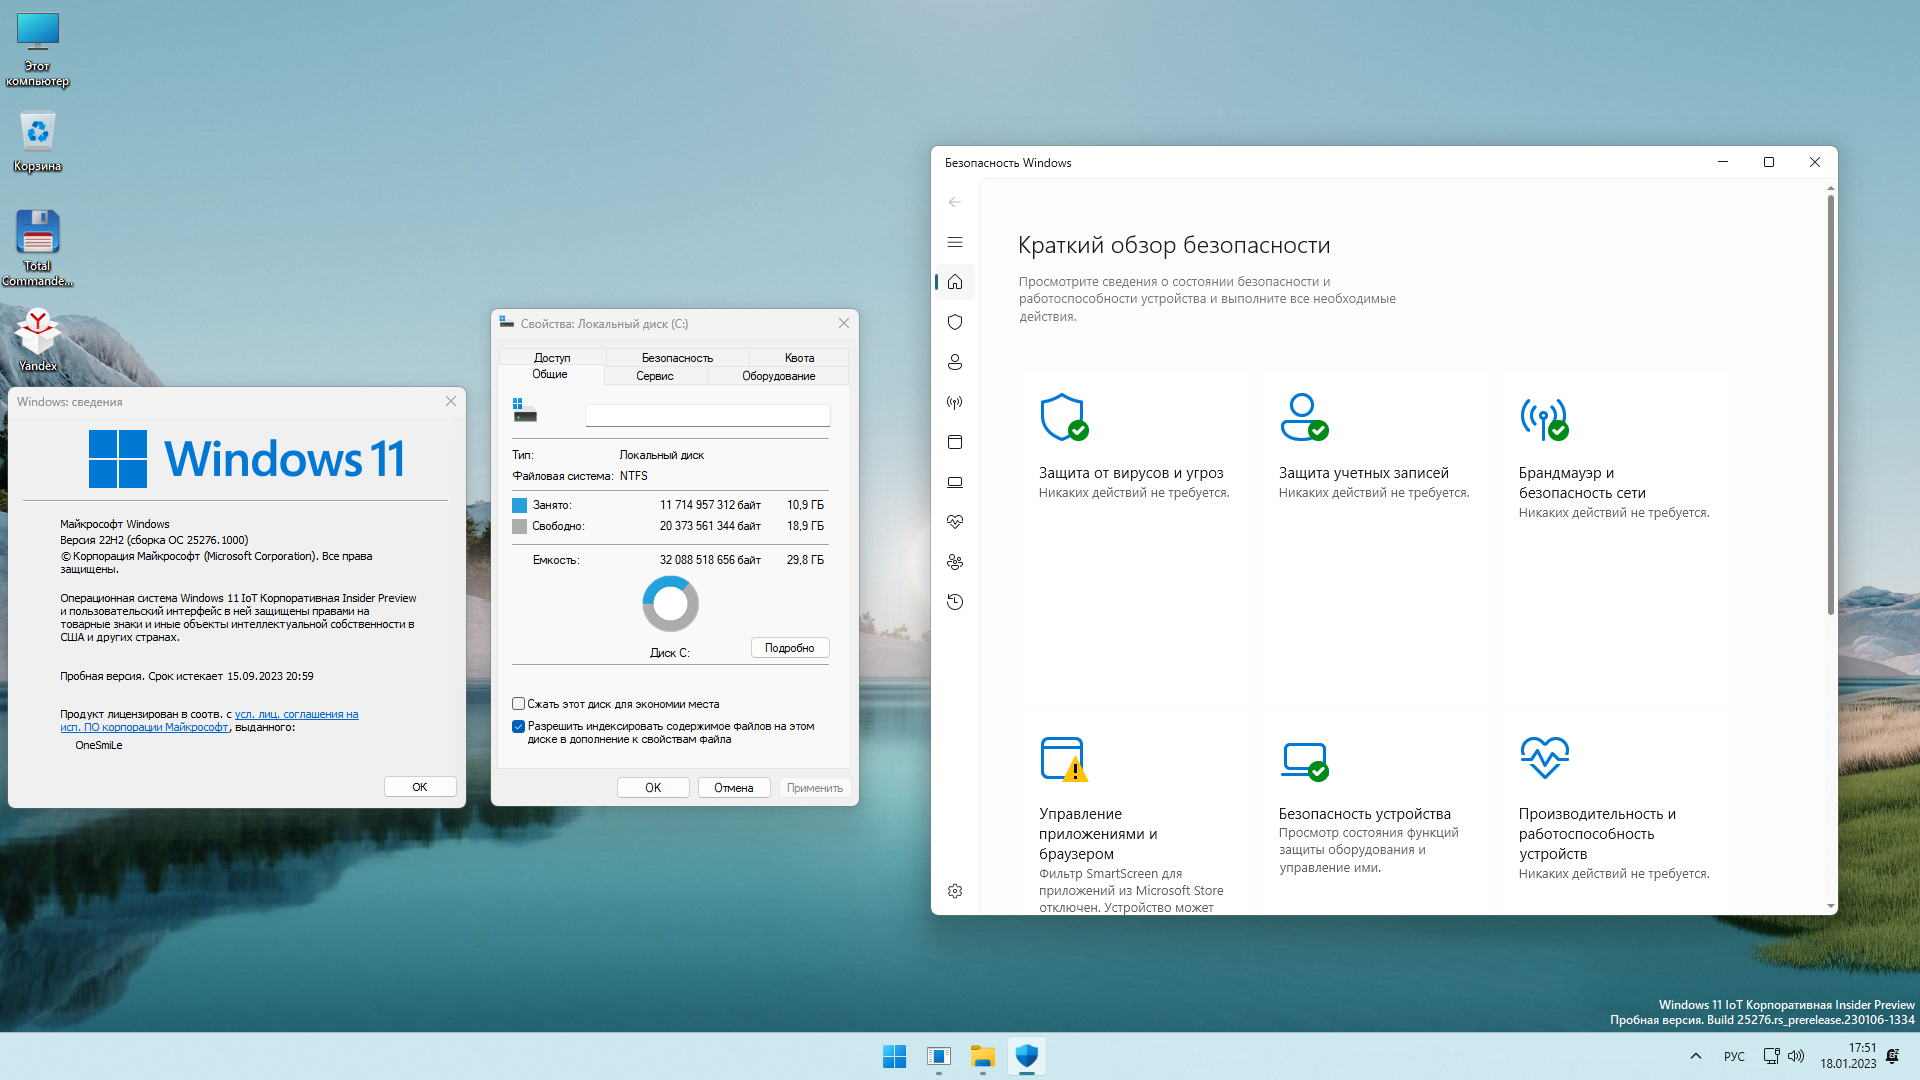Screen dimensions: 1920x1080
Task: Open the Брандмауэр и безопасность сети card
Action: (1615, 538)
